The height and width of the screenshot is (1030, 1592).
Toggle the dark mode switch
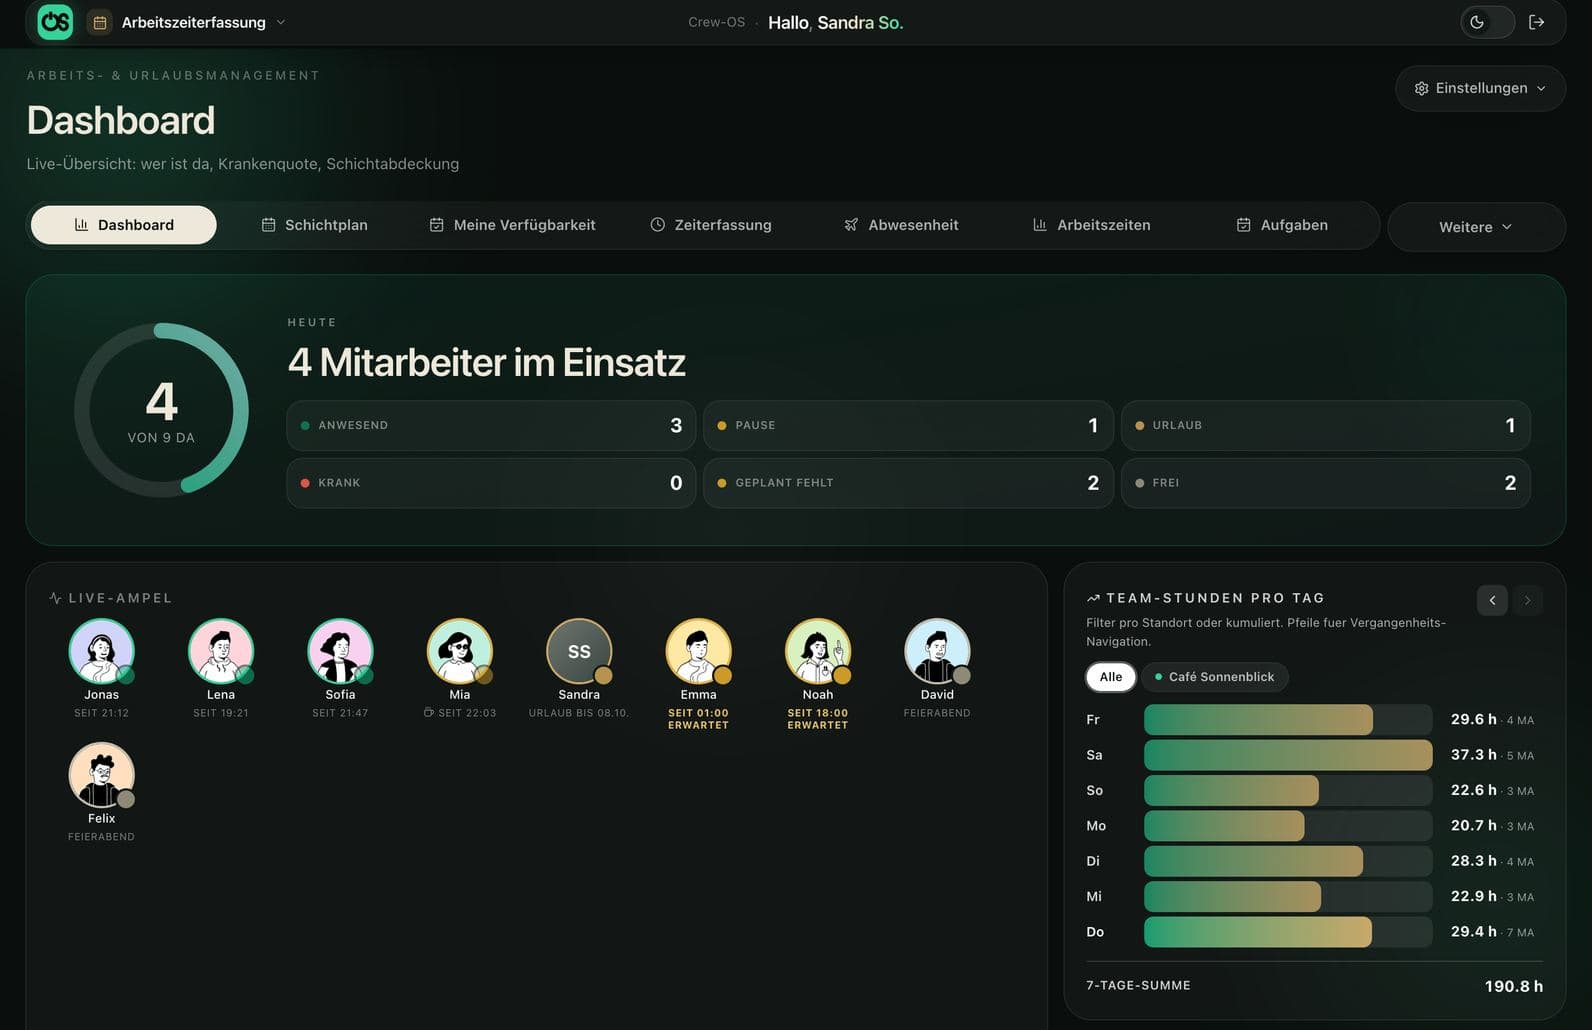[1487, 22]
